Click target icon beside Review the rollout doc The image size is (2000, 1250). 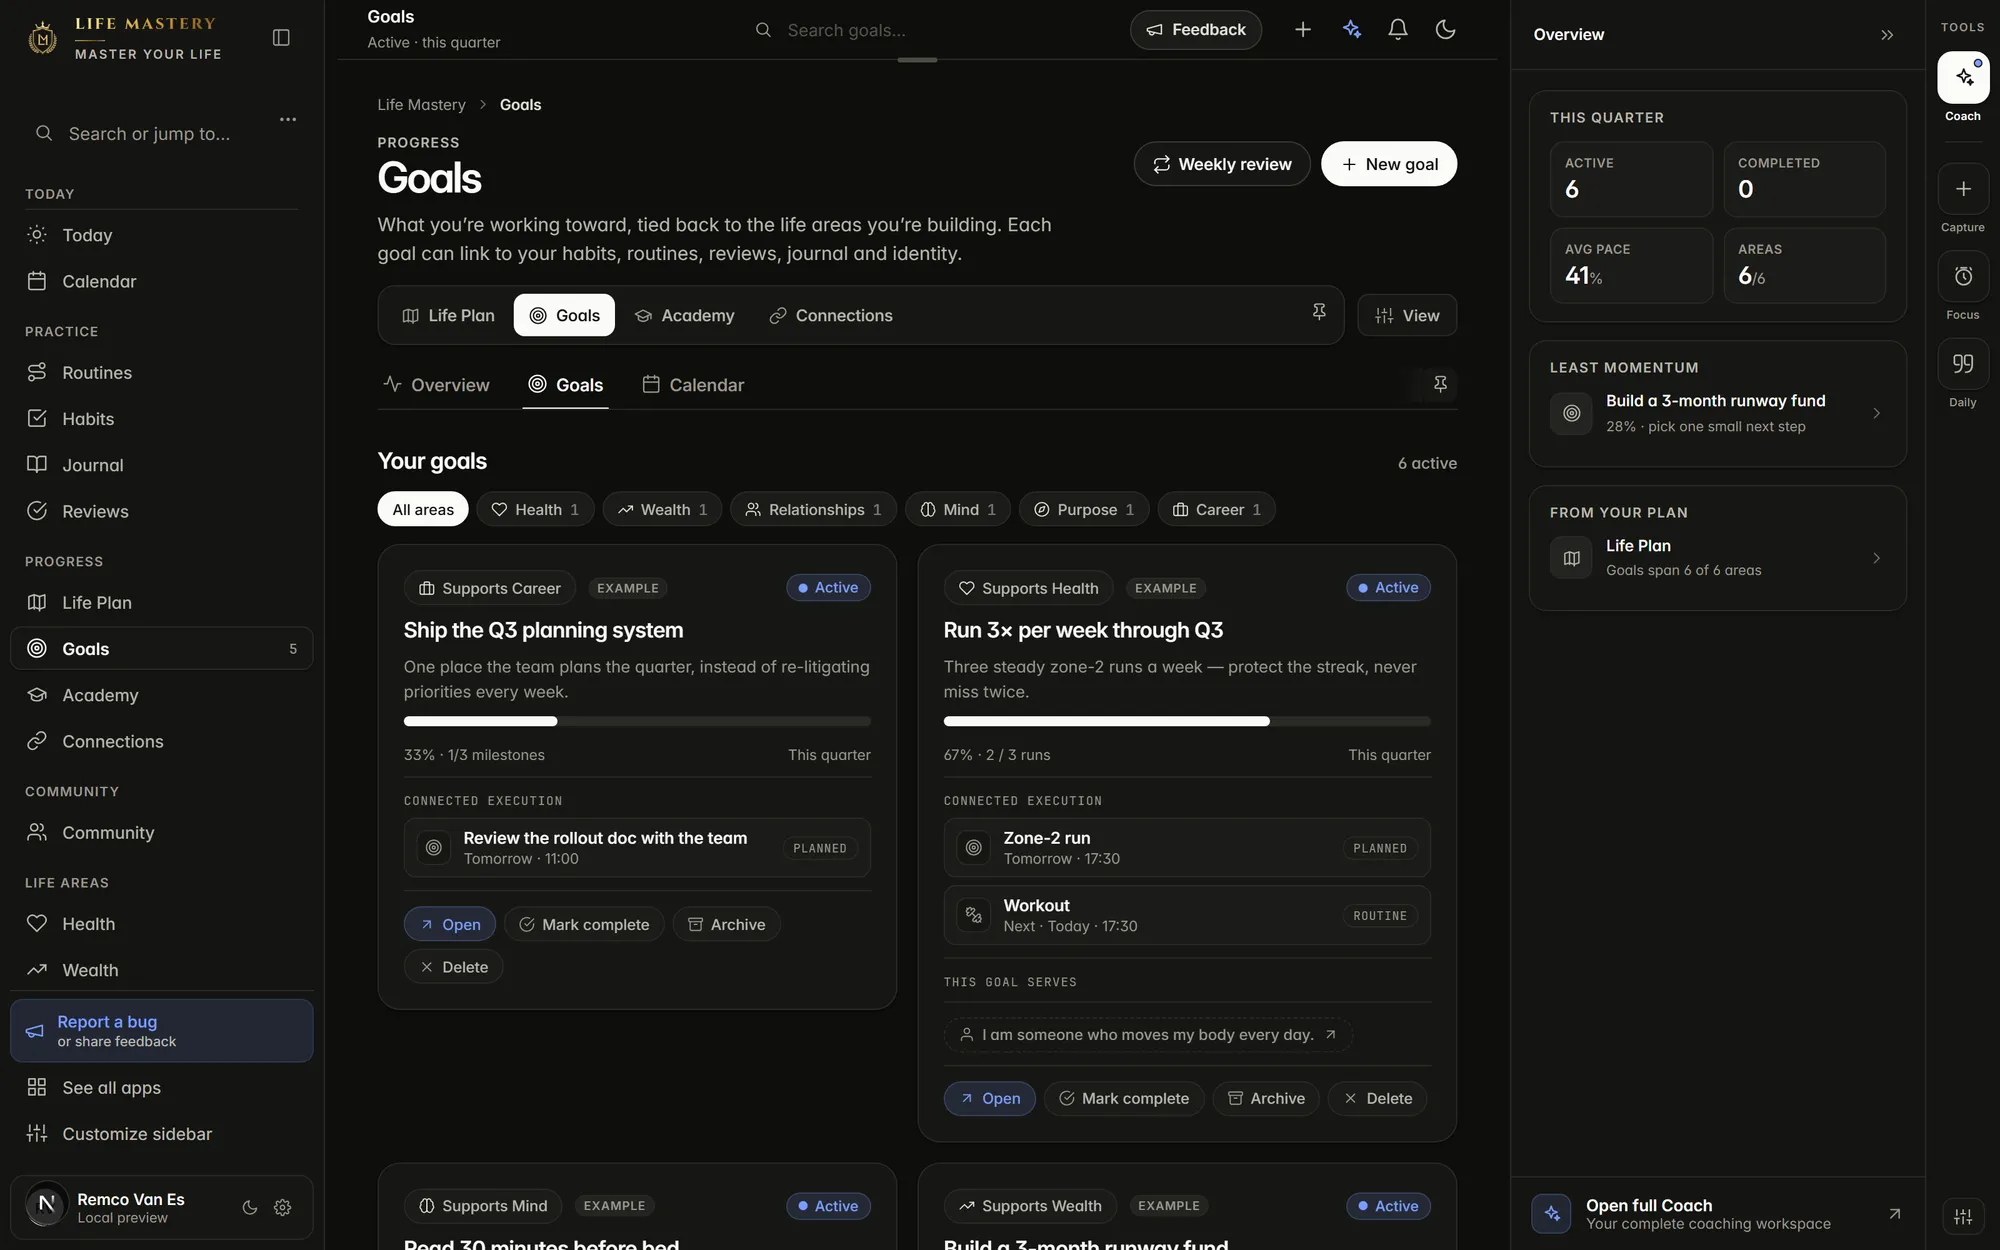[433, 848]
